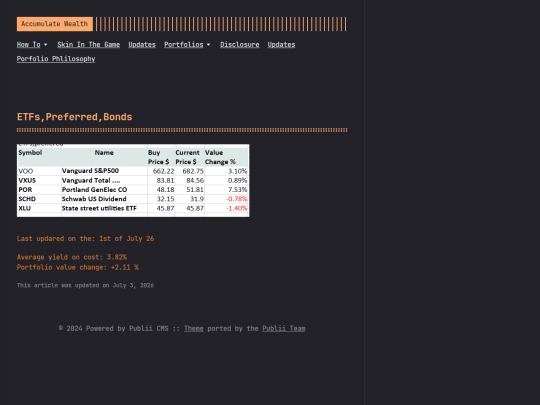This screenshot has height=405, width=540.
Task: Click State street utilities ETF cell
Action: (x=99, y=208)
